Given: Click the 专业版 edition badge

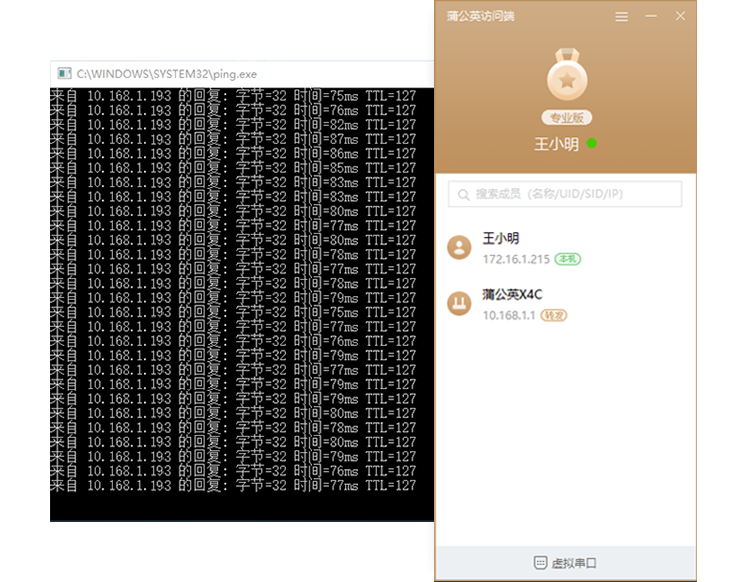Looking at the screenshot, I should click(567, 118).
